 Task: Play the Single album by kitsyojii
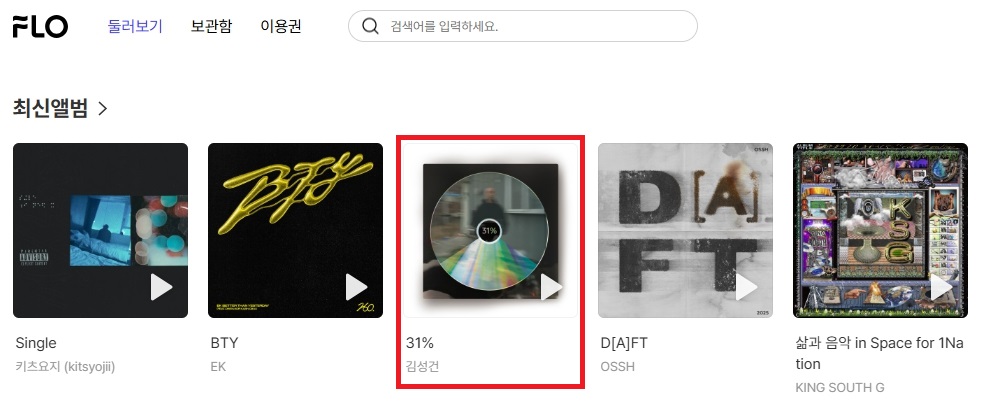(x=161, y=287)
